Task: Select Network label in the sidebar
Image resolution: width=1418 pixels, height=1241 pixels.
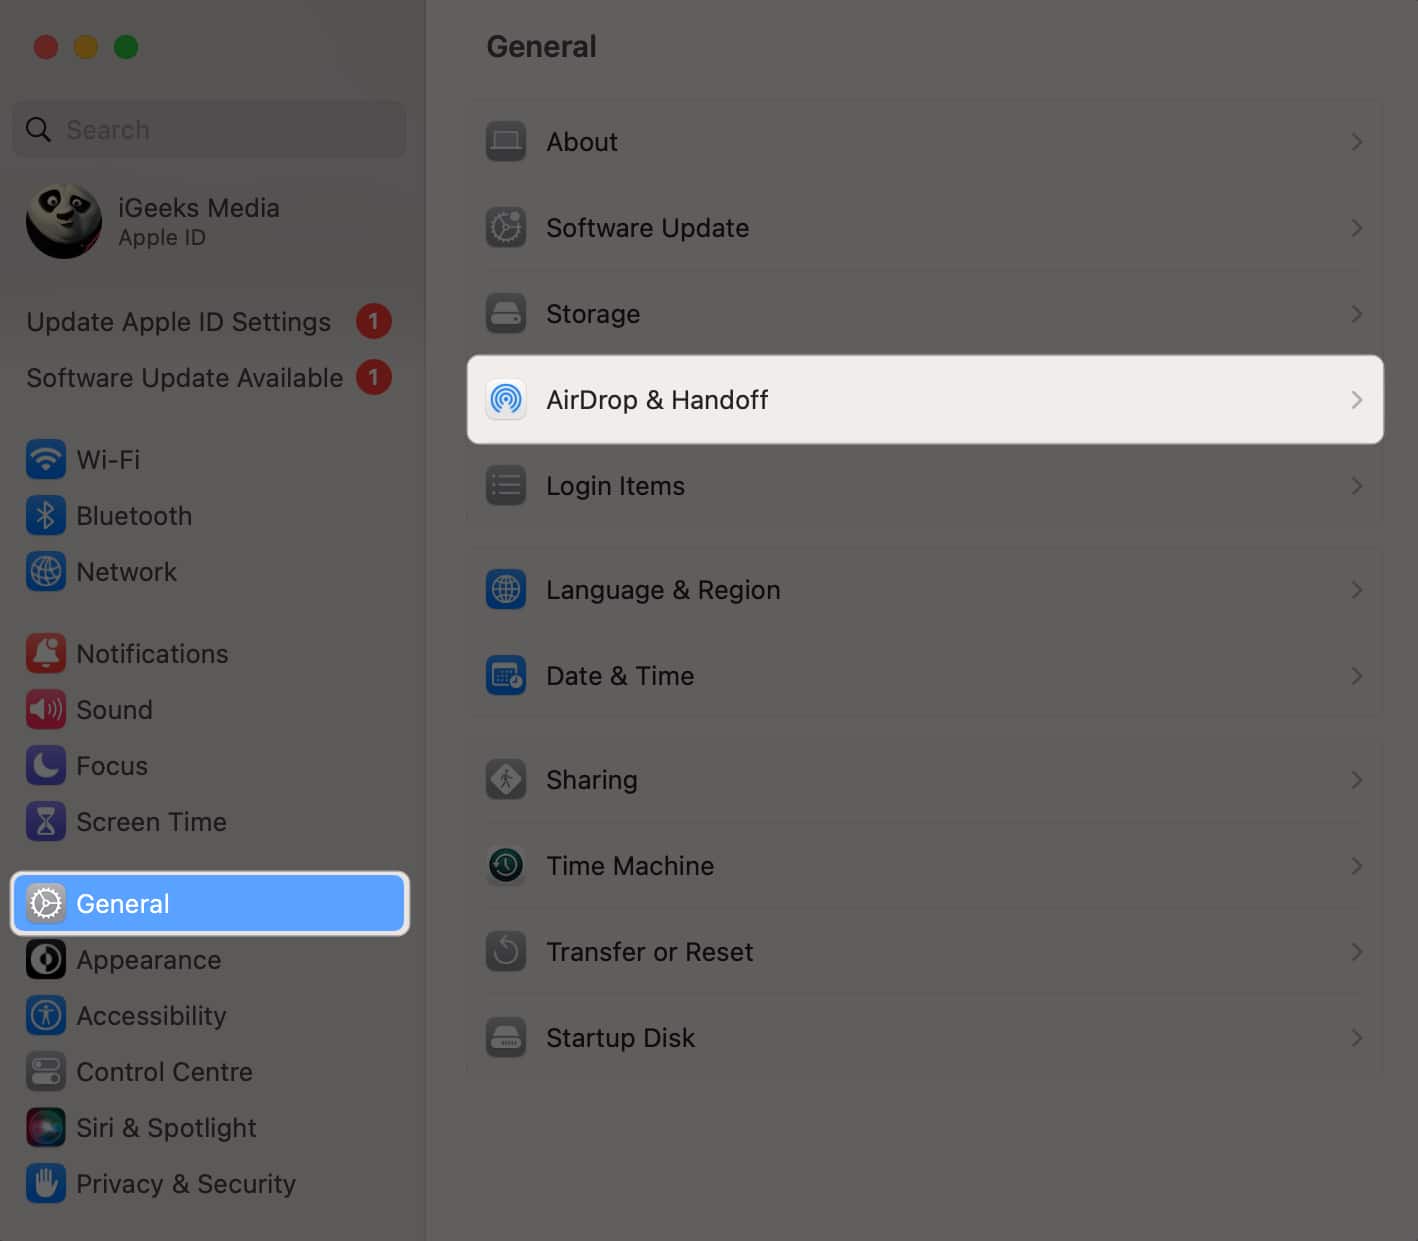Action: pyautogui.click(x=126, y=572)
